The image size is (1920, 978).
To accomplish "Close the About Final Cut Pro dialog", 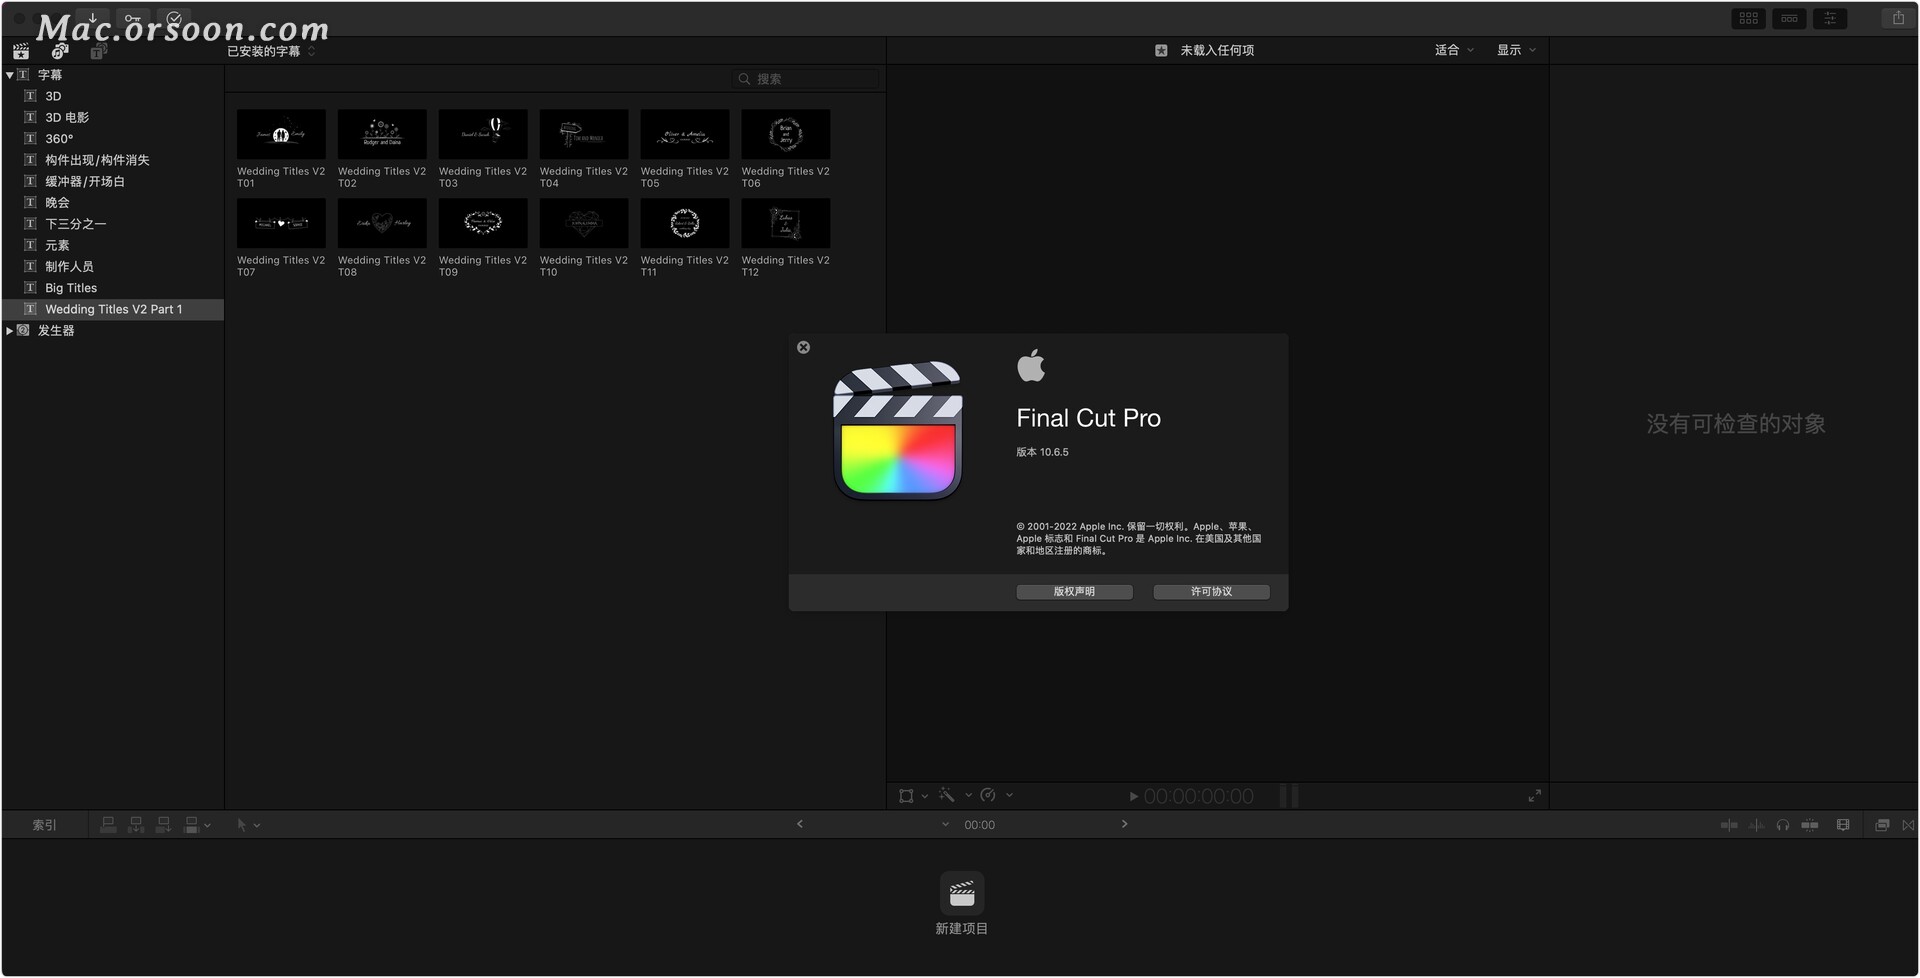I will tap(803, 347).
